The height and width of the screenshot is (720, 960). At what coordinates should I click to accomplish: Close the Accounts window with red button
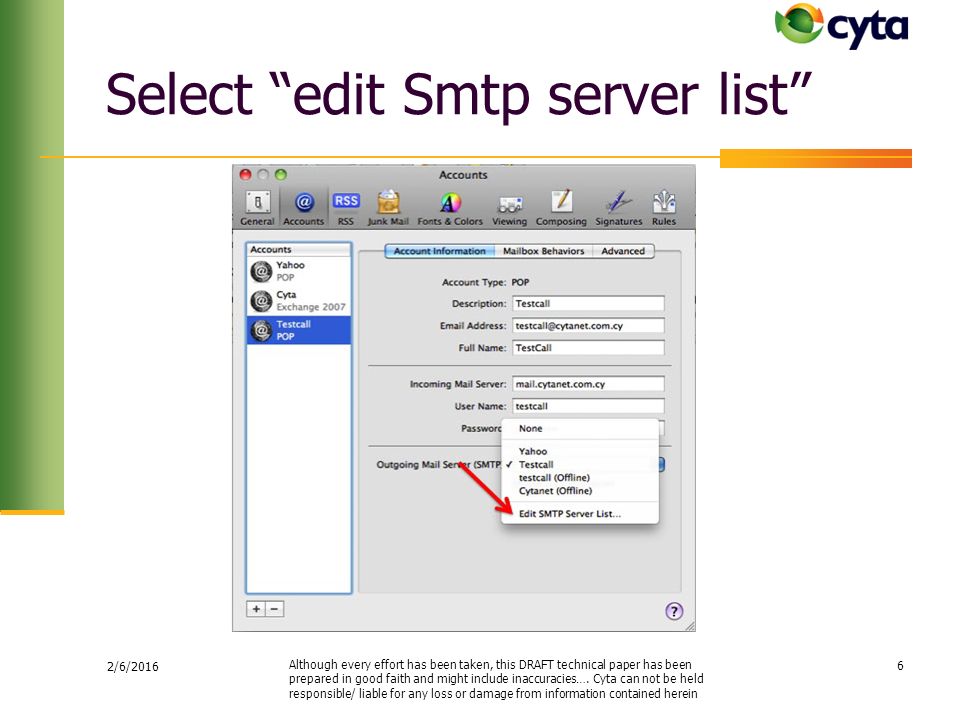pyautogui.click(x=246, y=175)
